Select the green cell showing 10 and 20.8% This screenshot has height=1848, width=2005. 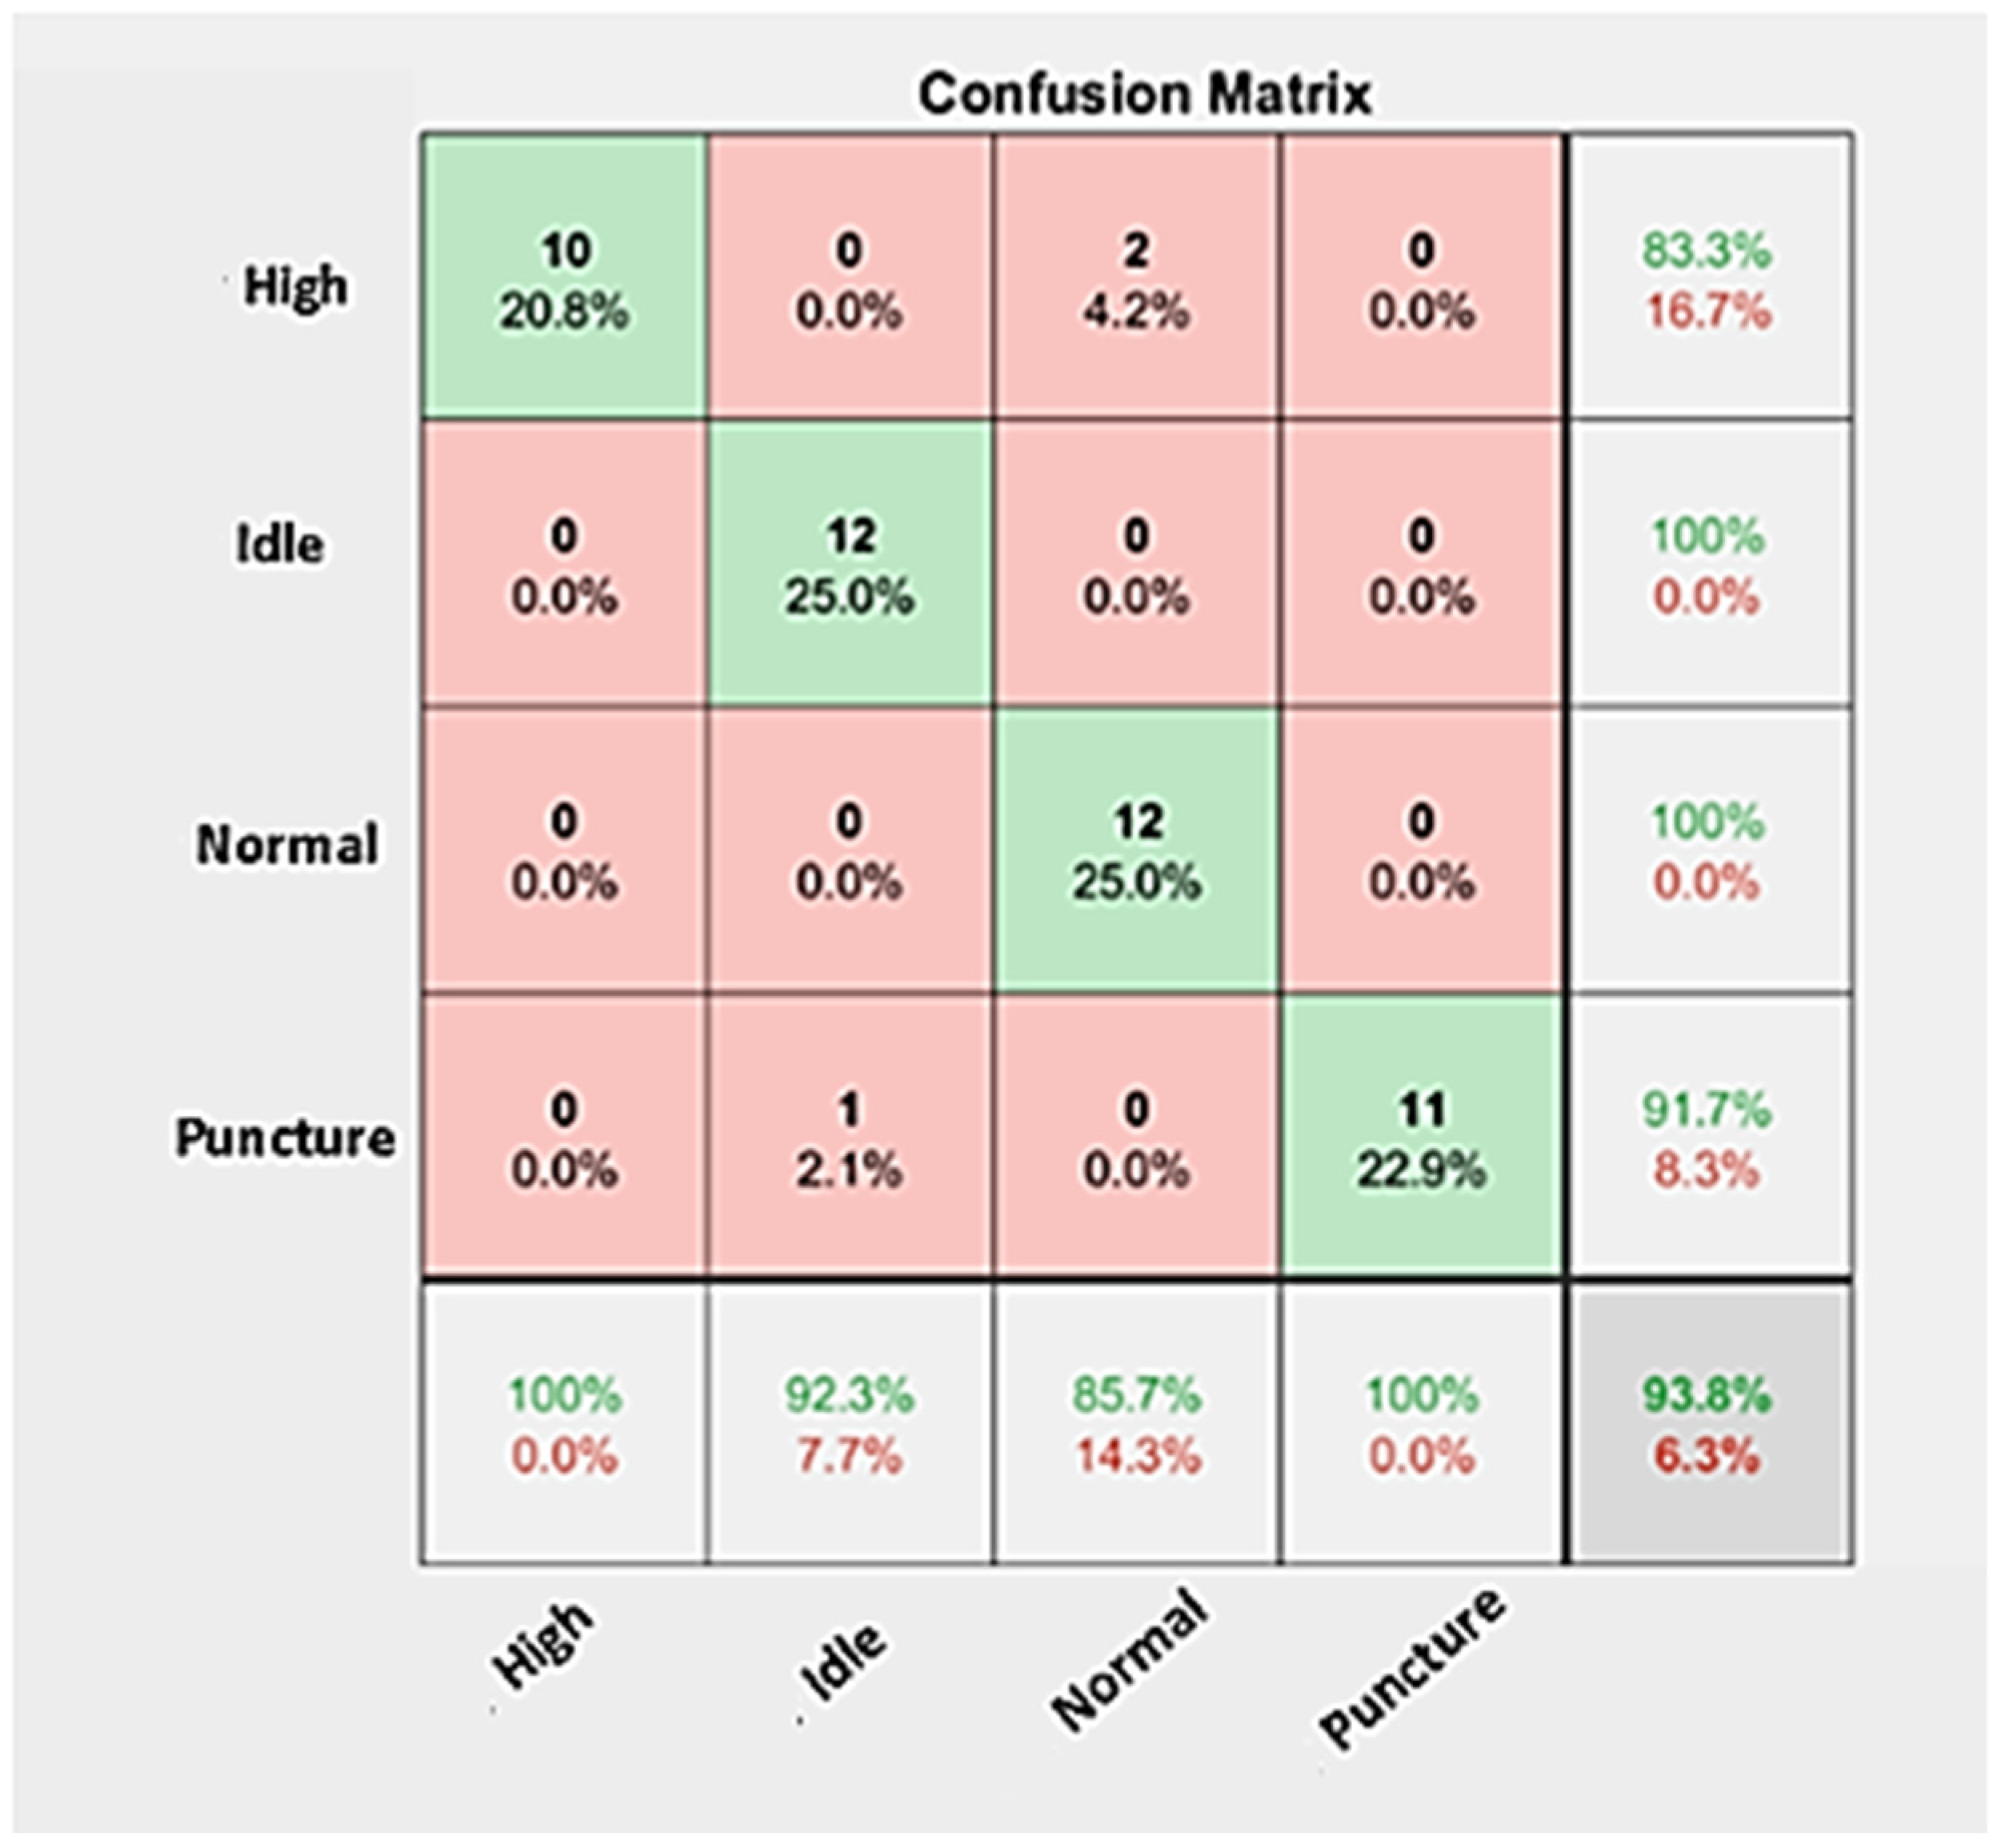pos(565,278)
